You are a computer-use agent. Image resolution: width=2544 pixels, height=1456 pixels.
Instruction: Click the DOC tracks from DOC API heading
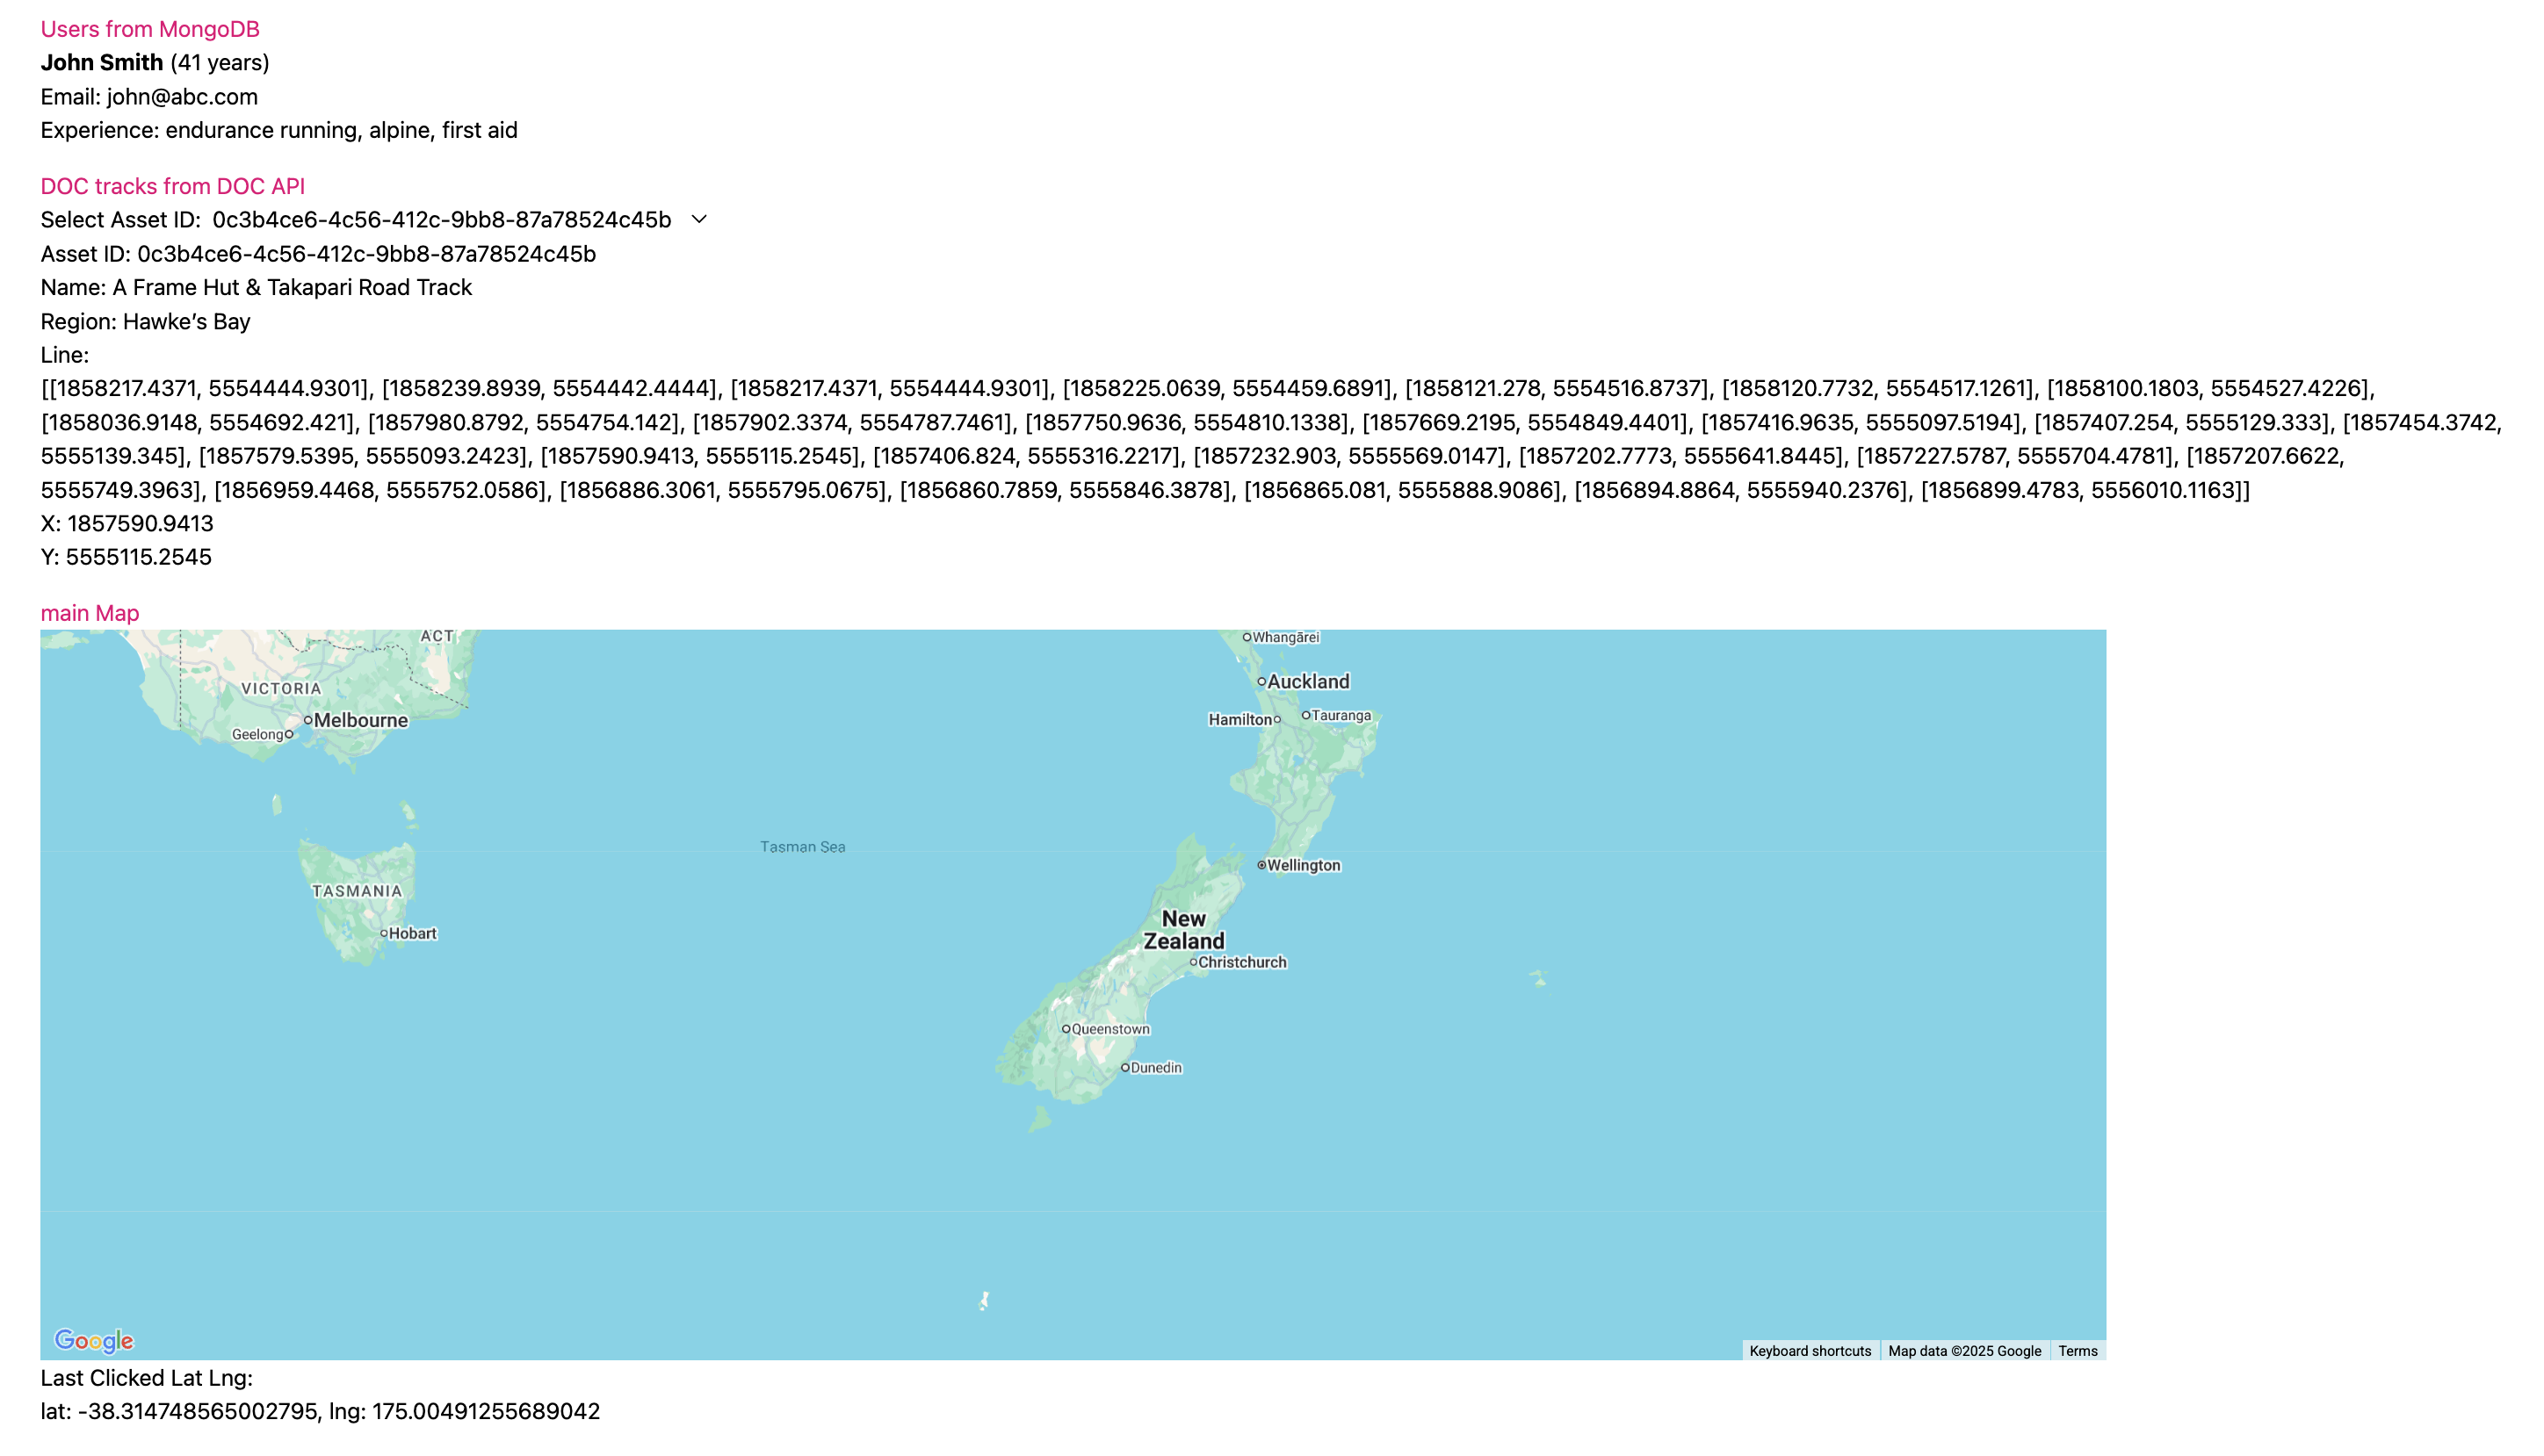[173, 186]
